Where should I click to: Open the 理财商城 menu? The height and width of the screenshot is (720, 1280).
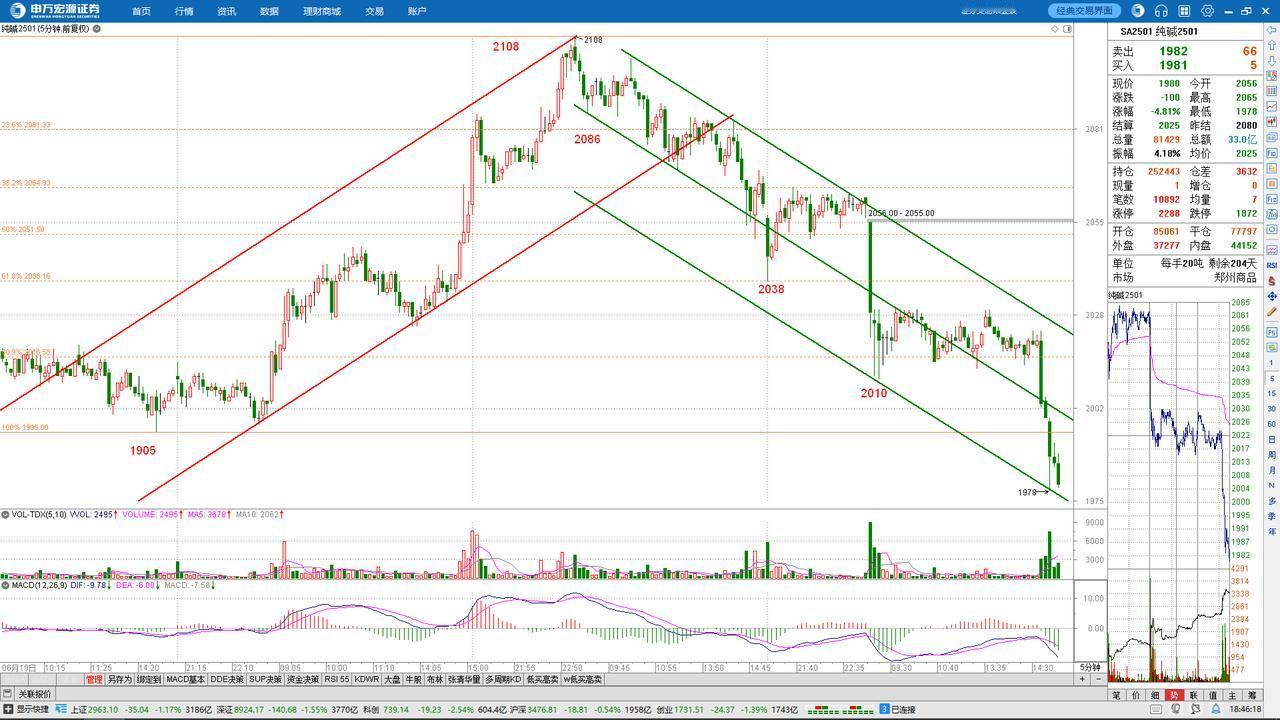click(x=322, y=11)
